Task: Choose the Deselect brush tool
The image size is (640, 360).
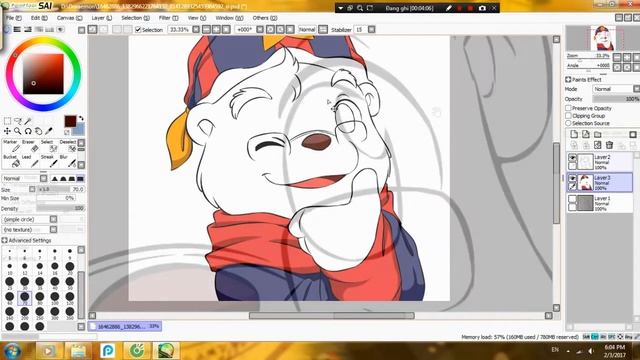Action: pyautogui.click(x=68, y=147)
